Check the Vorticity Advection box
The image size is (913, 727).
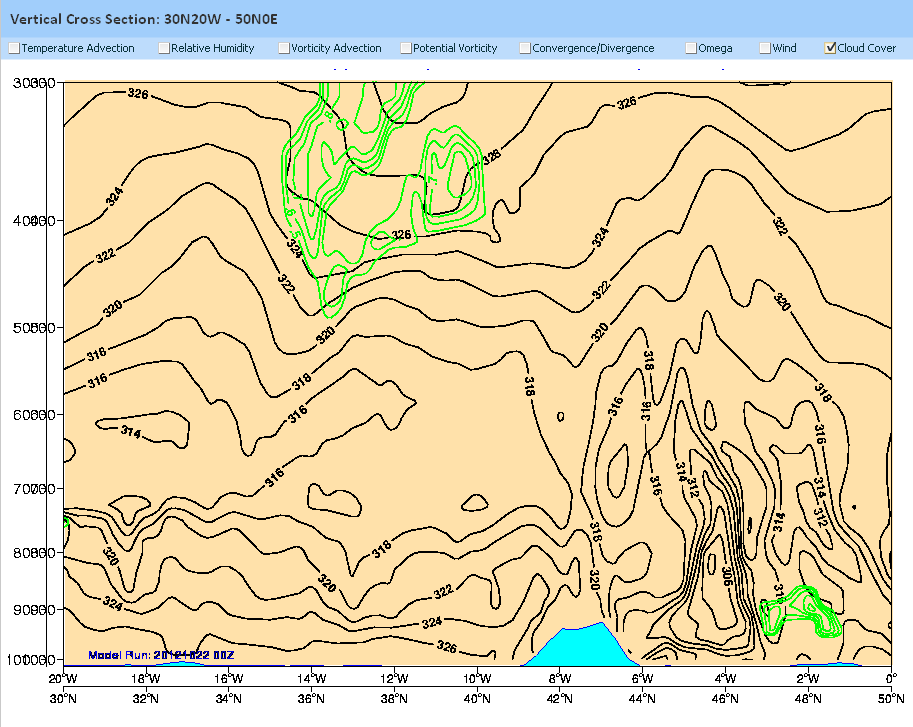point(284,48)
